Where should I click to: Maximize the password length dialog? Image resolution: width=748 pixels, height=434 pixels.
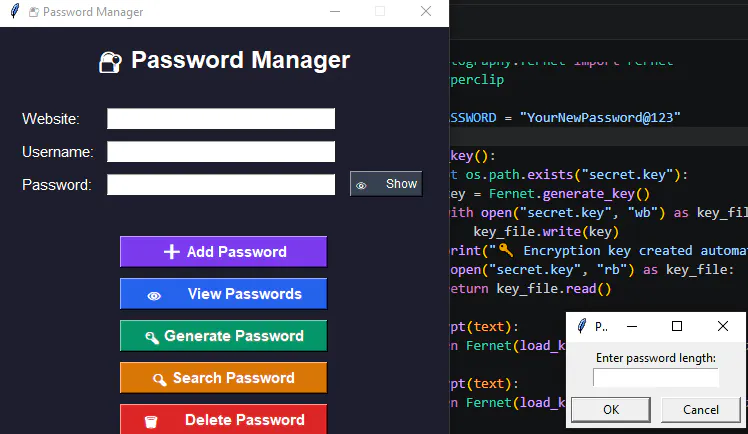pyautogui.click(x=676, y=326)
